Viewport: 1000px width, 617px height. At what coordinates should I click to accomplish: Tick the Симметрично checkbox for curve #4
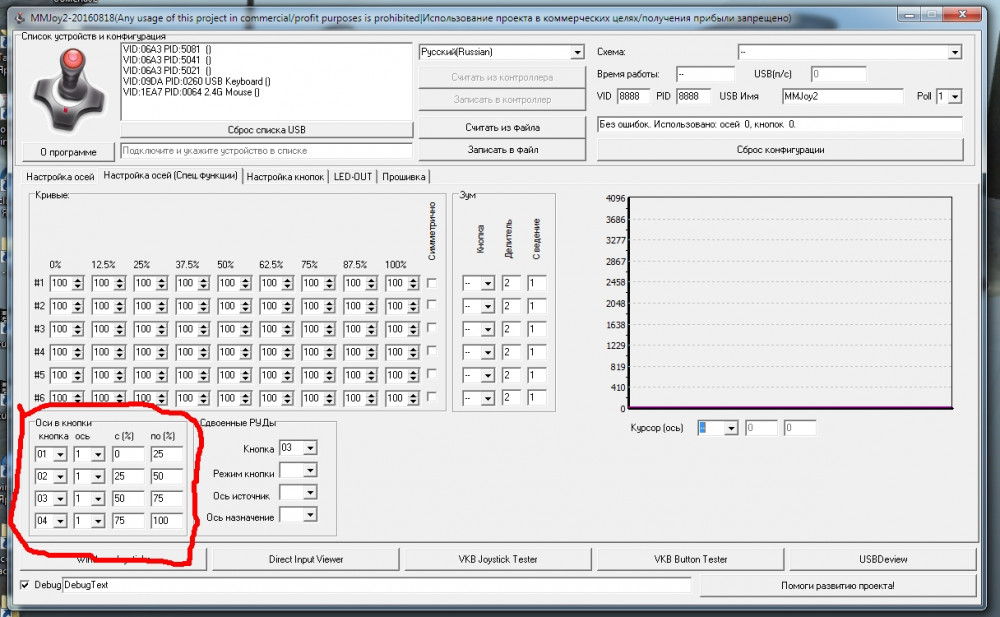coord(431,352)
